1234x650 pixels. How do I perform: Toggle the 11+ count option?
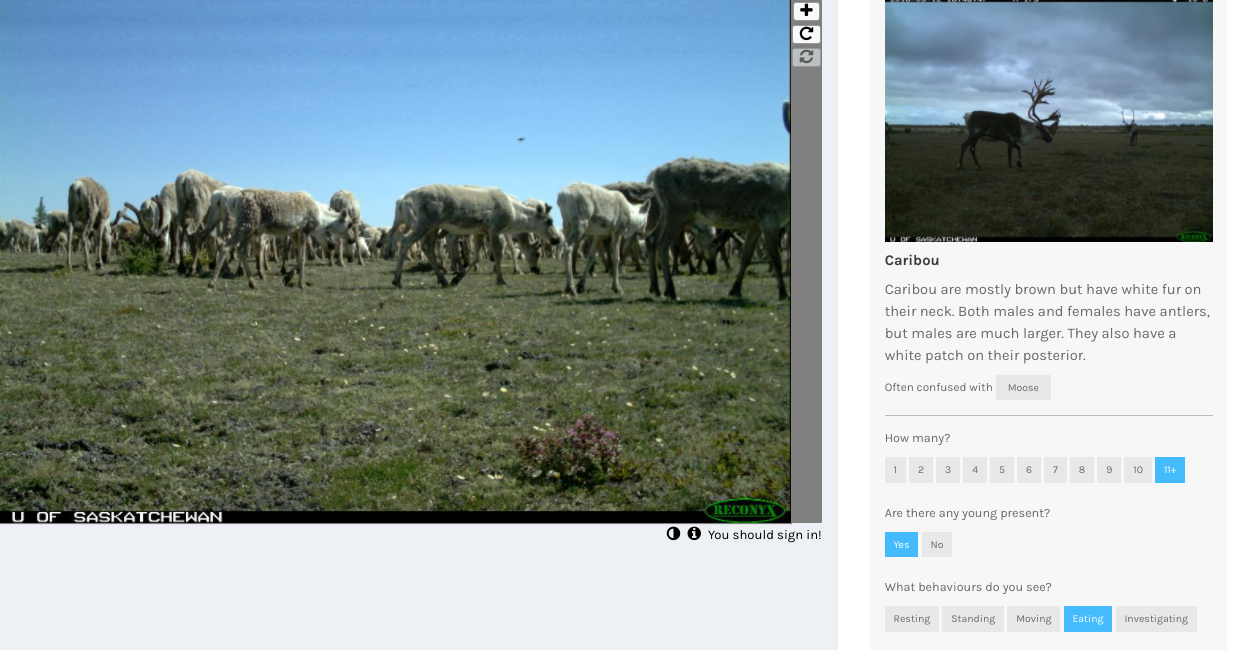pos(1170,470)
